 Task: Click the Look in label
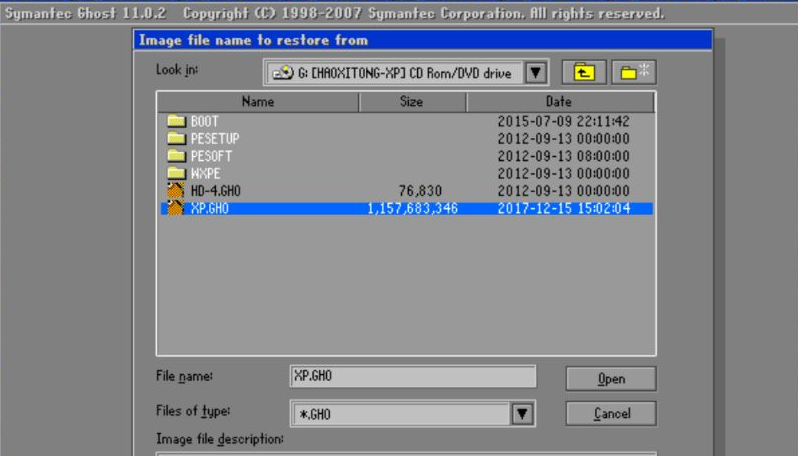pyautogui.click(x=177, y=70)
